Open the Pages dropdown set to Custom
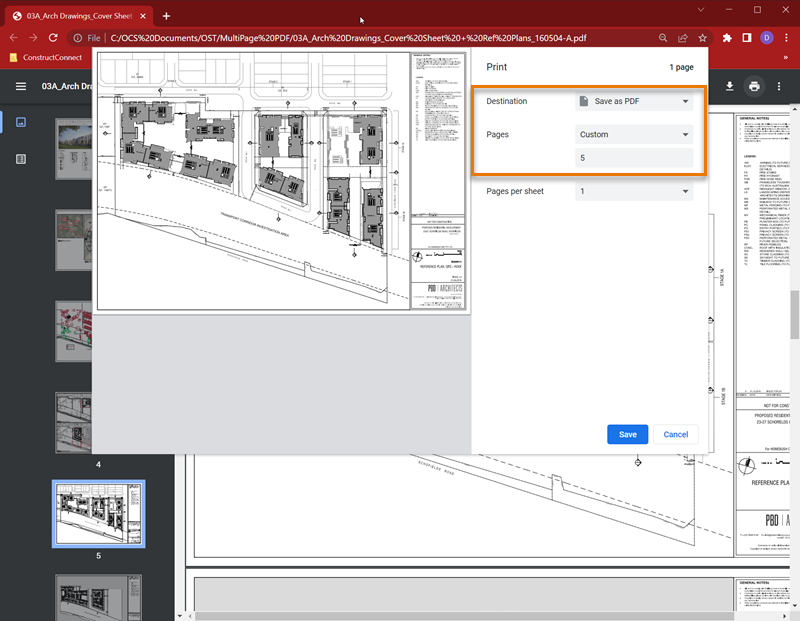The image size is (800, 621). (634, 134)
